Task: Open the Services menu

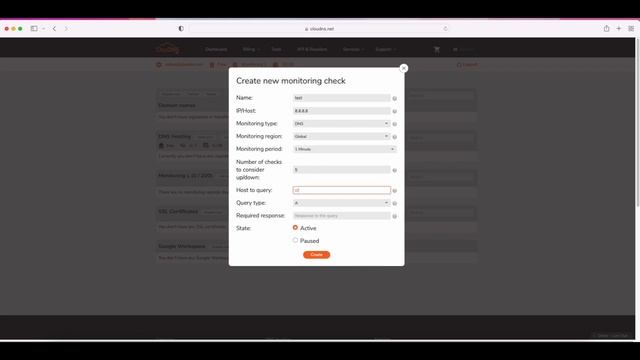Action: [x=353, y=49]
